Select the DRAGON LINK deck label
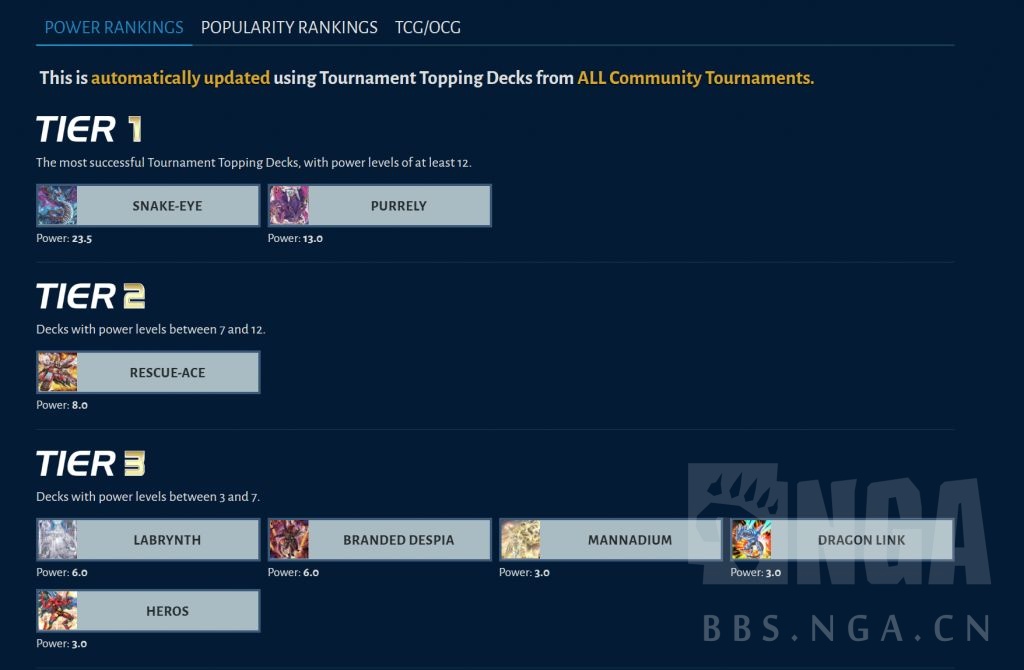Screen dimensions: 1024x670 pos(861,540)
